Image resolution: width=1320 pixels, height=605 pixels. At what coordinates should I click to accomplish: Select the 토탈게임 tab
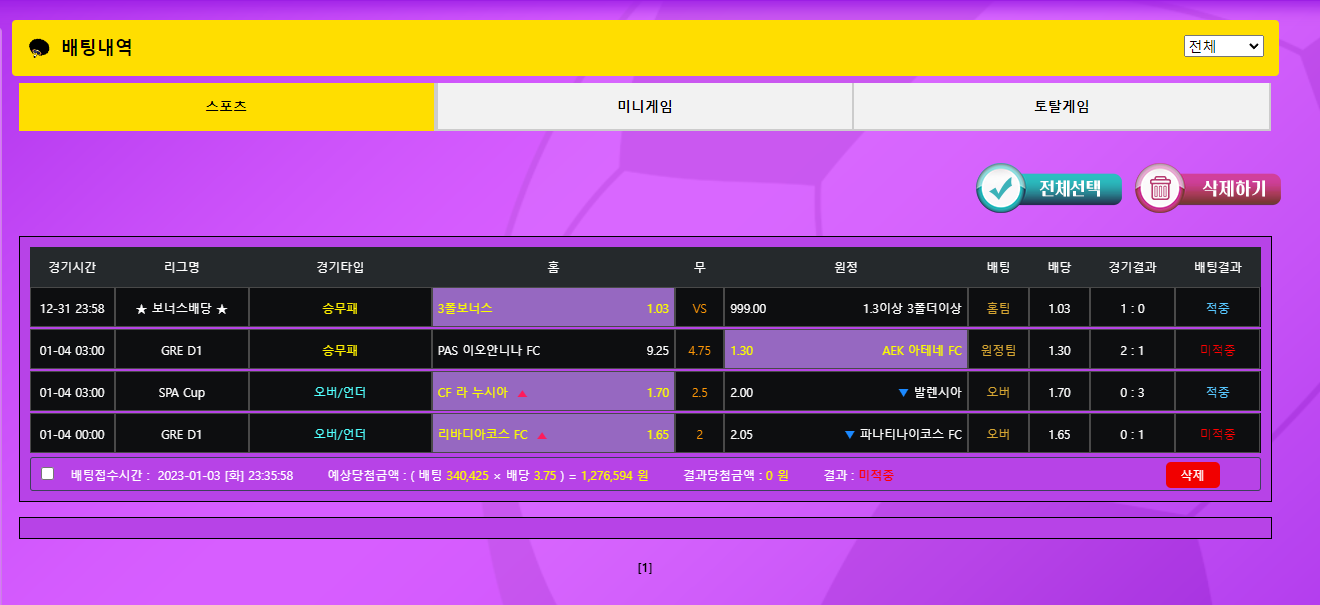click(1061, 107)
